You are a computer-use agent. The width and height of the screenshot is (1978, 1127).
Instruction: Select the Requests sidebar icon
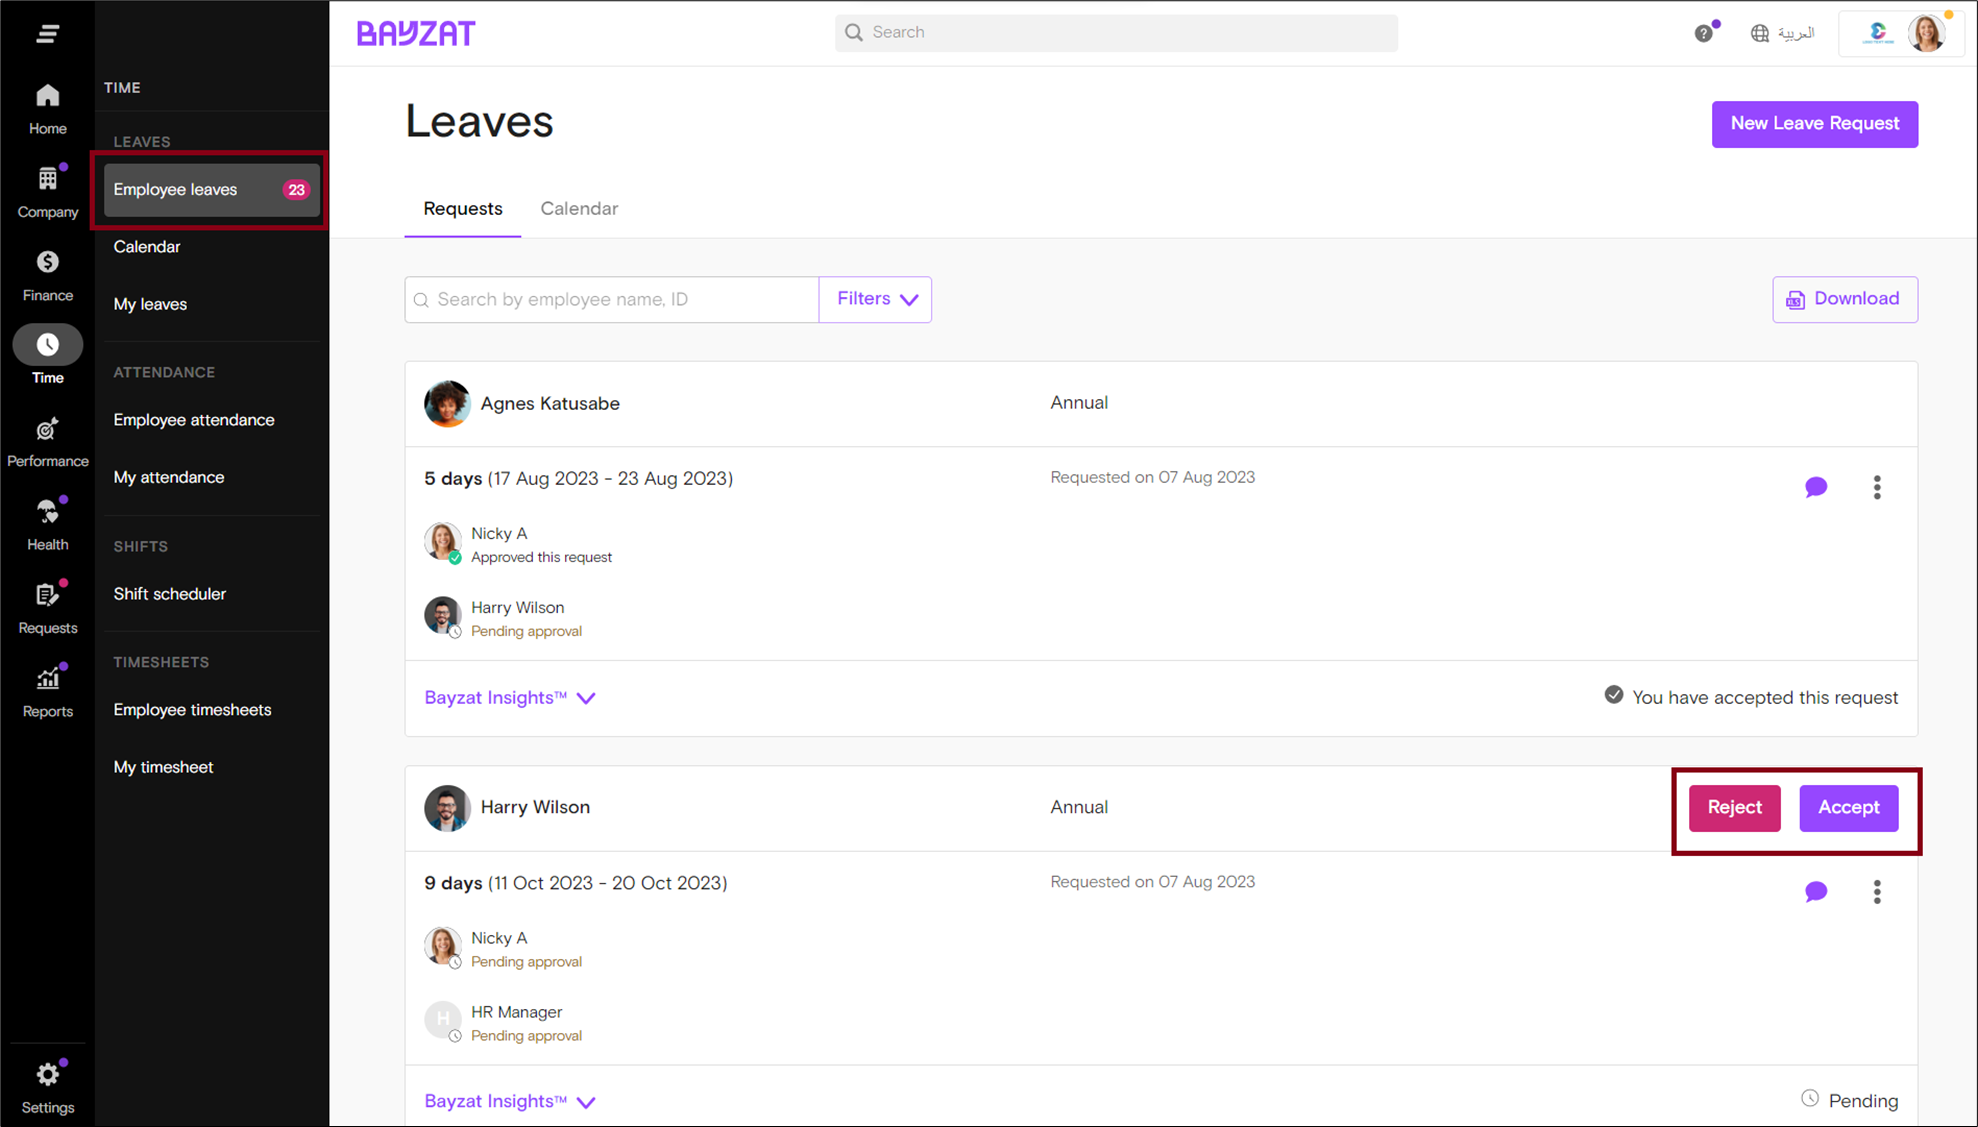coord(47,604)
